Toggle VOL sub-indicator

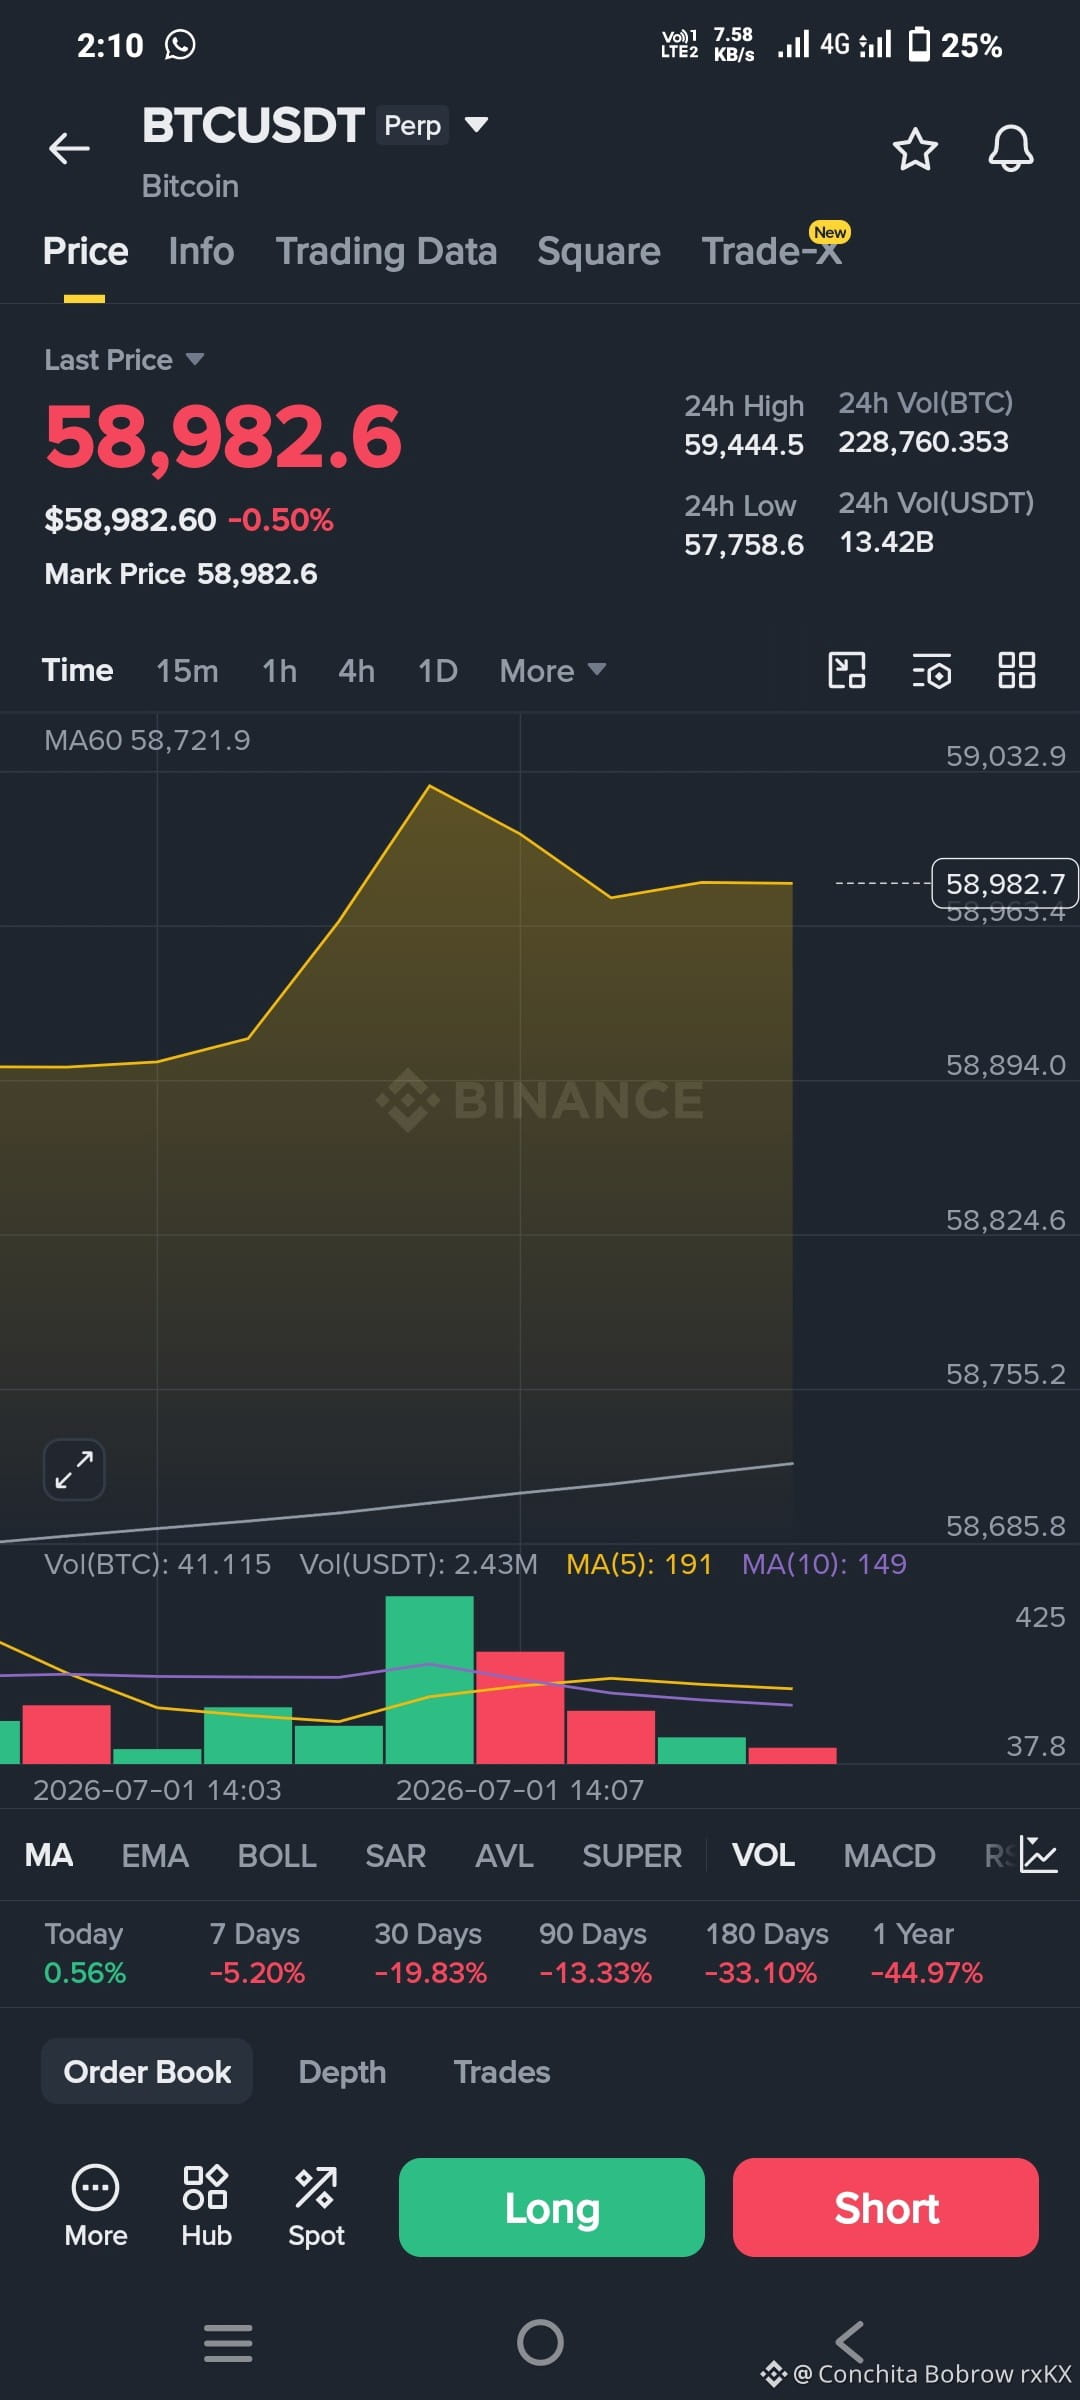pos(763,1856)
